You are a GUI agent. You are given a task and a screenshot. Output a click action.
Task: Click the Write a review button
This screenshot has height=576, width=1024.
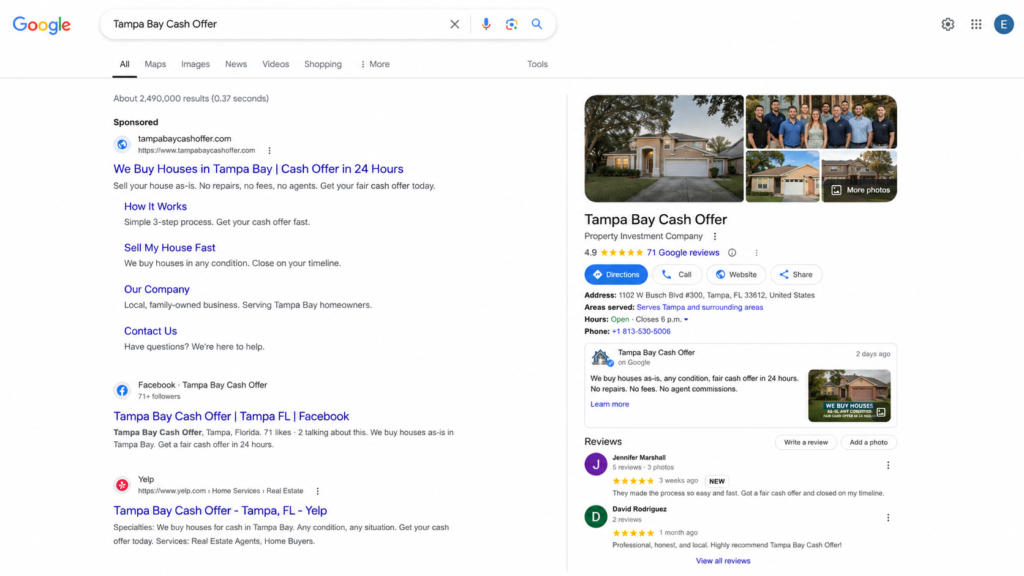806,442
